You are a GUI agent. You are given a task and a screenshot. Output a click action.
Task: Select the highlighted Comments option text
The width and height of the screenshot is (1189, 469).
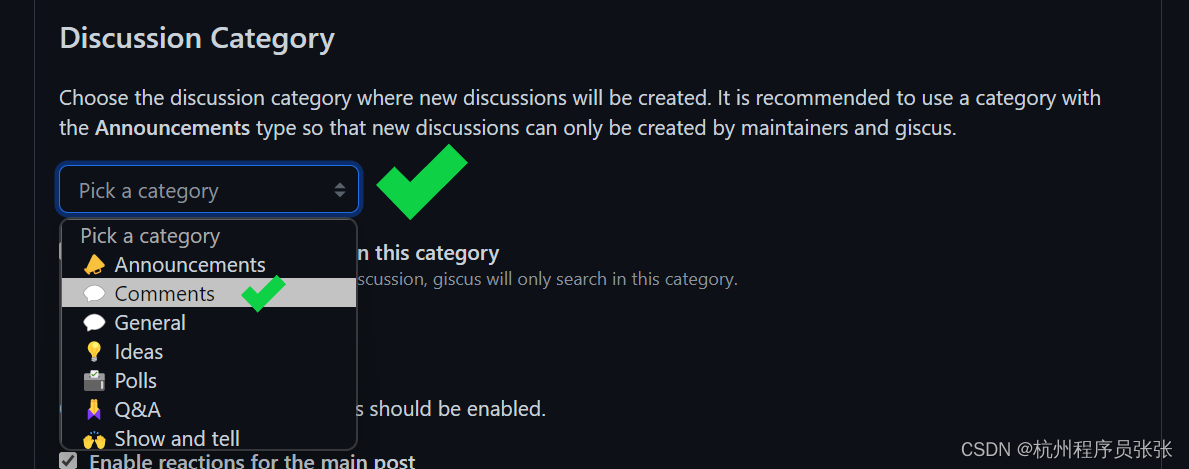[165, 294]
